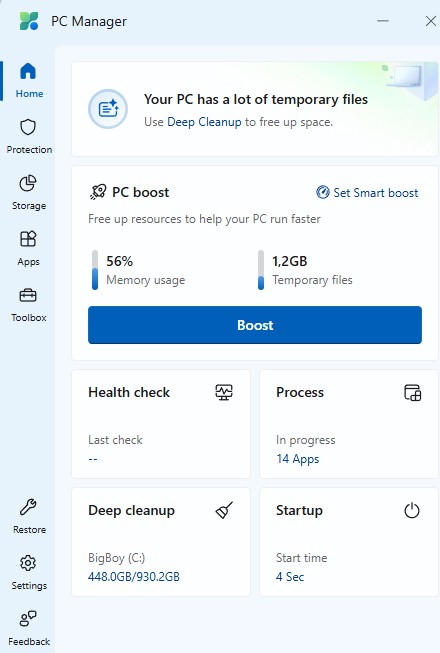This screenshot has height=653, width=440.
Task: Click the Start time label
Action: pos(301,558)
